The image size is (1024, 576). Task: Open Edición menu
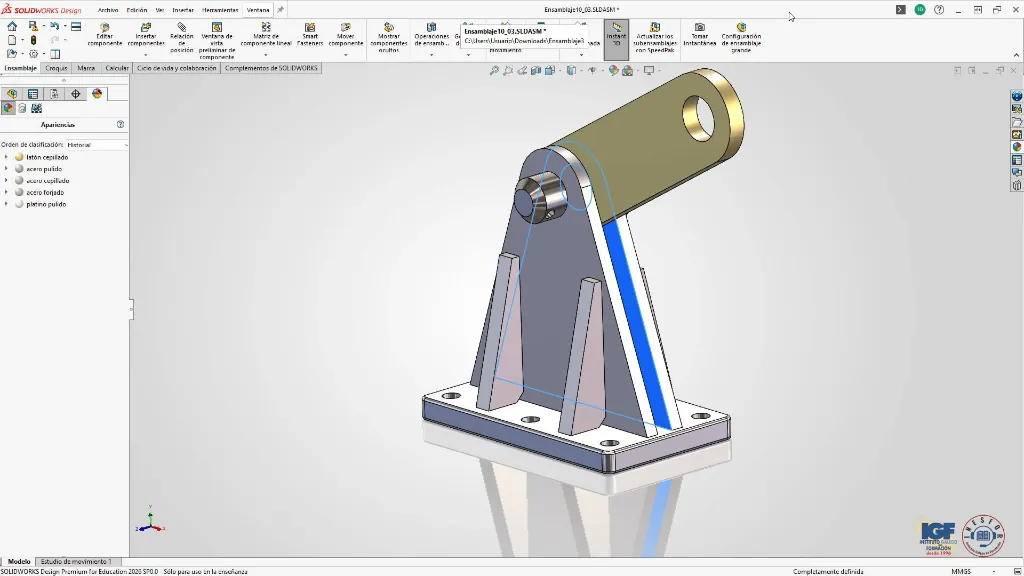pyautogui.click(x=136, y=10)
